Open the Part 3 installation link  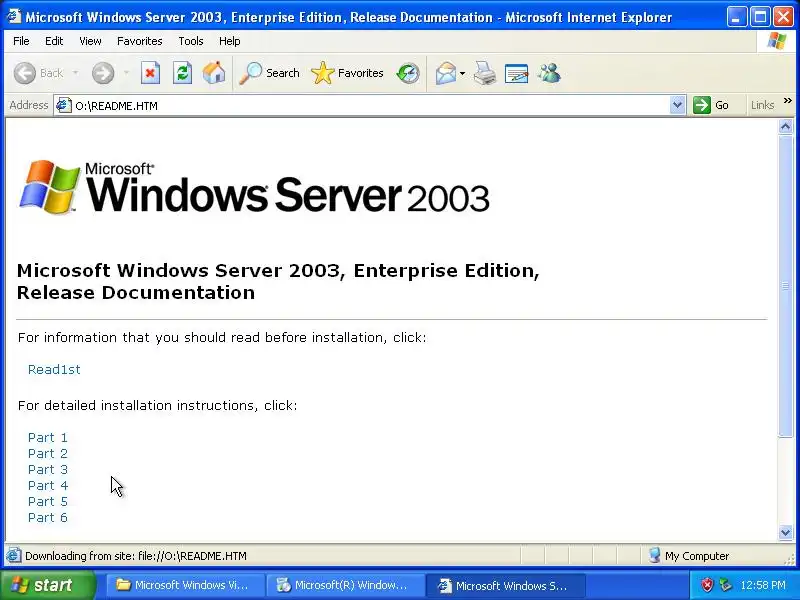click(47, 469)
